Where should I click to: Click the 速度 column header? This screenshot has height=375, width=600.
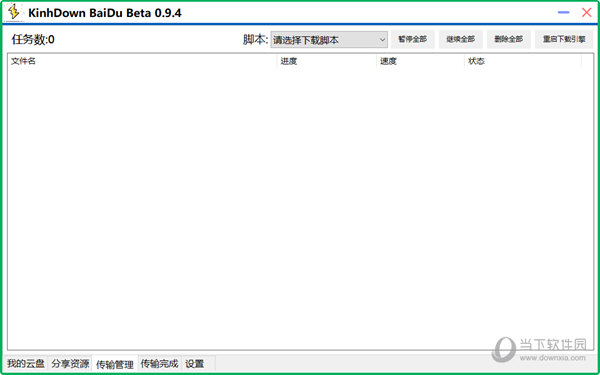421,61
